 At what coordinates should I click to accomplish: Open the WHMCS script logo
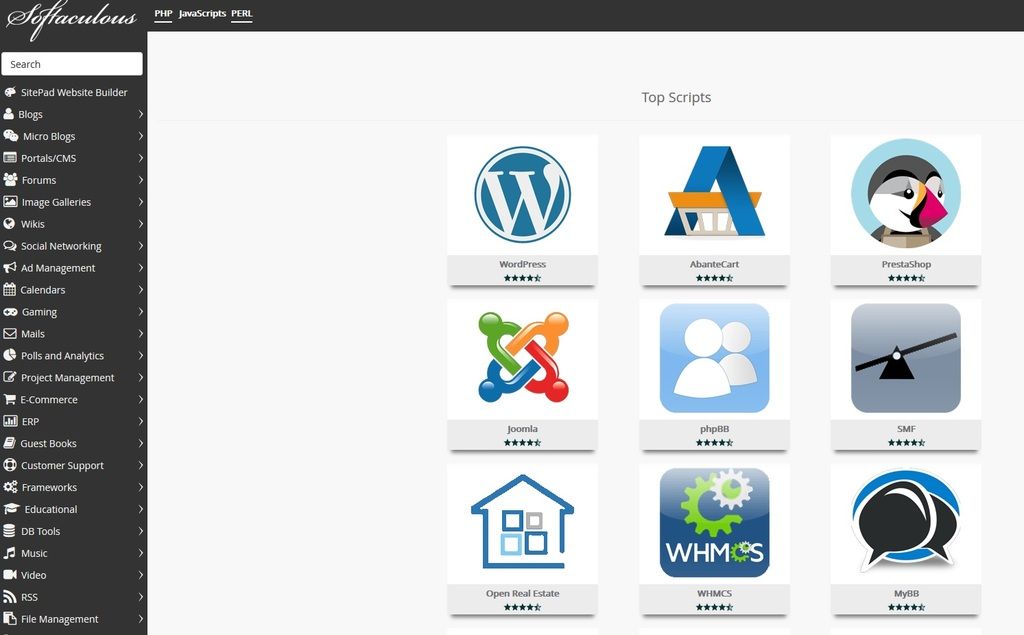tap(714, 523)
